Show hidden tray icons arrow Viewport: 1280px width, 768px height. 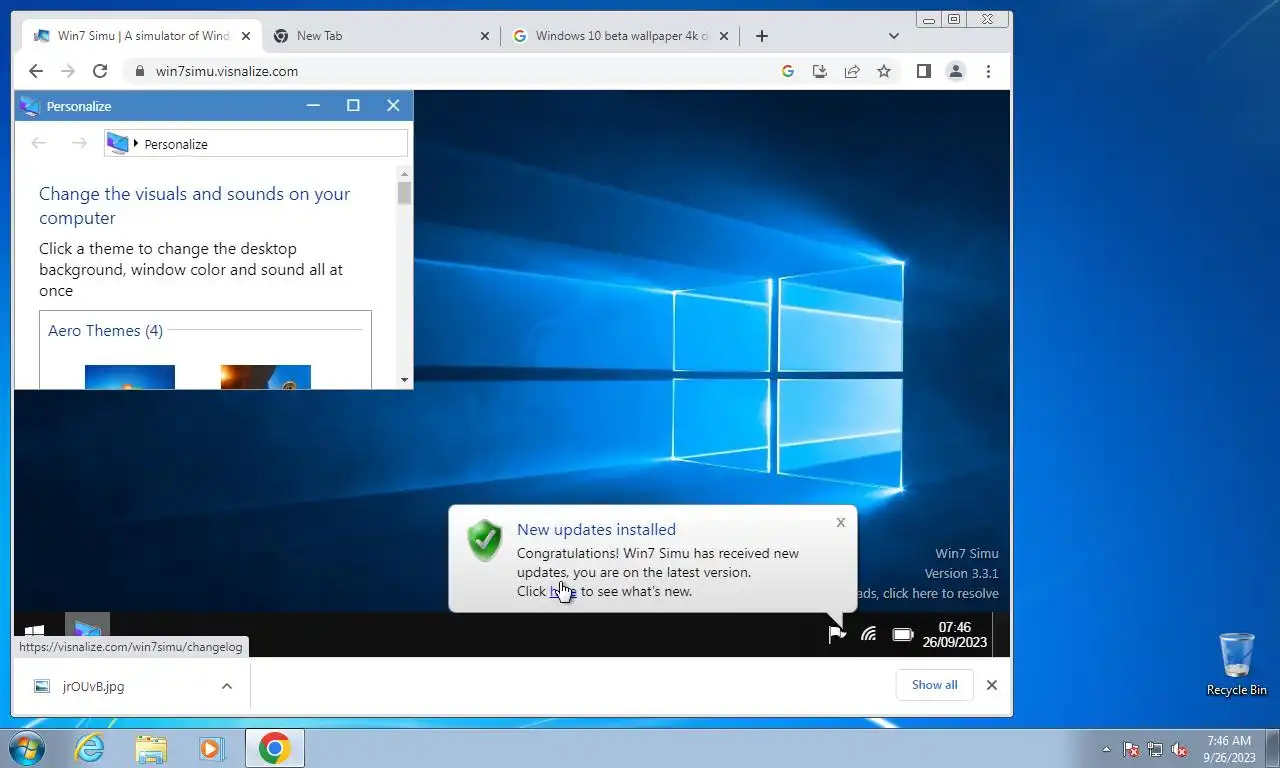coord(1106,749)
